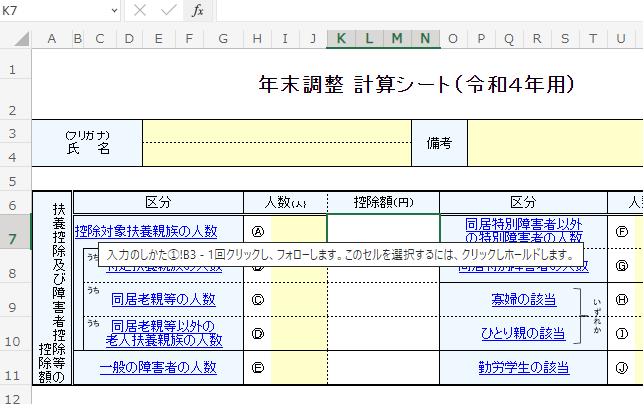Image resolution: width=643 pixels, height=404 pixels.
Task: Click the Name Box showing K7
Action: point(55,11)
